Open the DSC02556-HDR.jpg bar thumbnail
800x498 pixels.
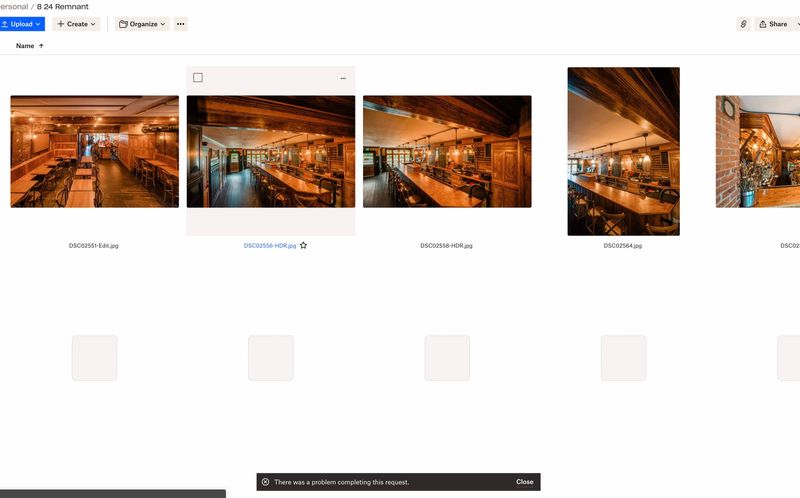point(271,152)
